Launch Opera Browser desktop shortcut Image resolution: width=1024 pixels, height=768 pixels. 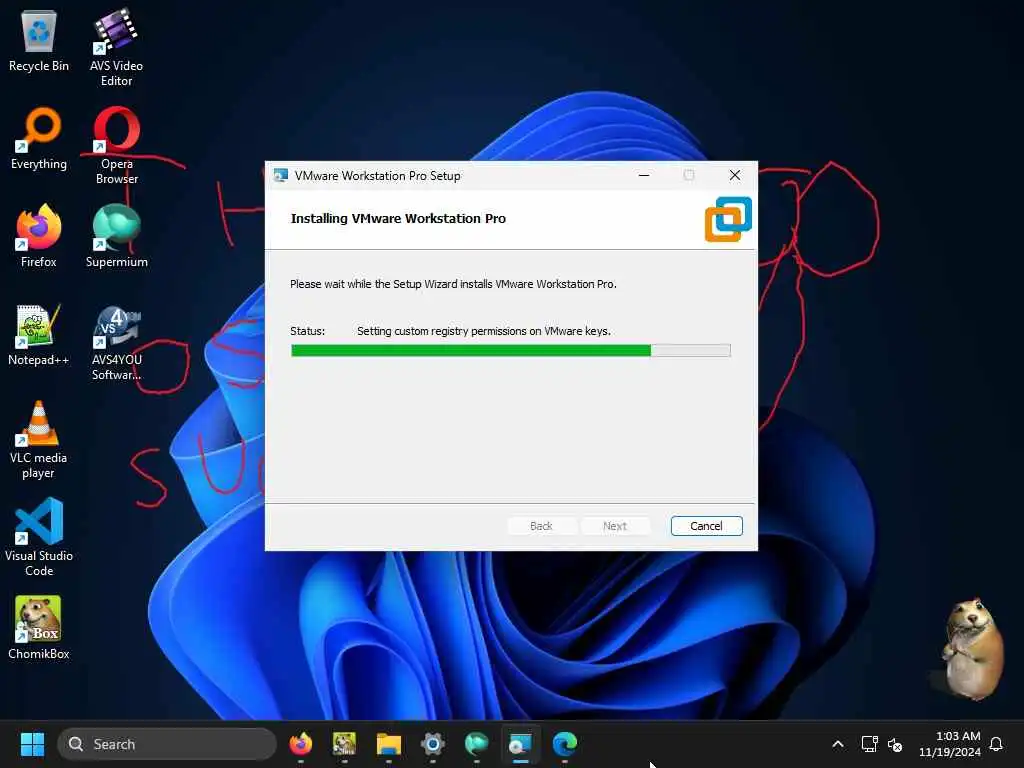[x=116, y=146]
